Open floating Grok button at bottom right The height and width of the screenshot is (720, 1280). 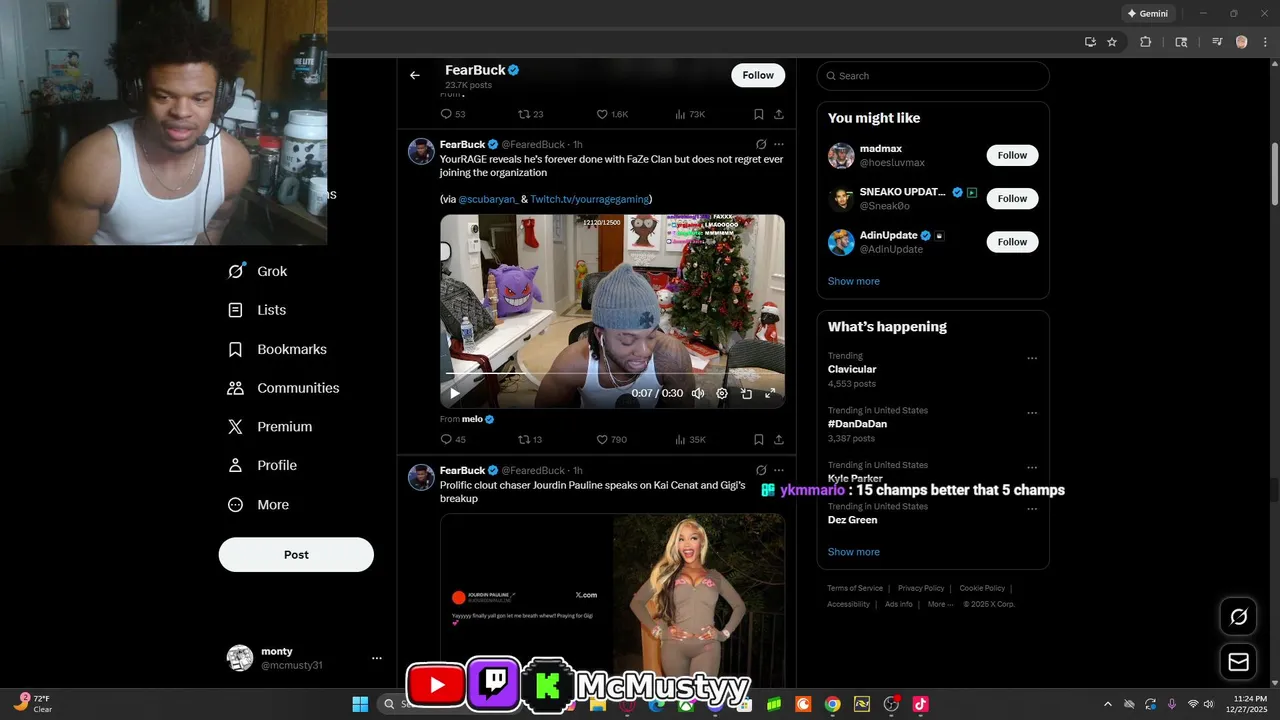[x=1239, y=617]
